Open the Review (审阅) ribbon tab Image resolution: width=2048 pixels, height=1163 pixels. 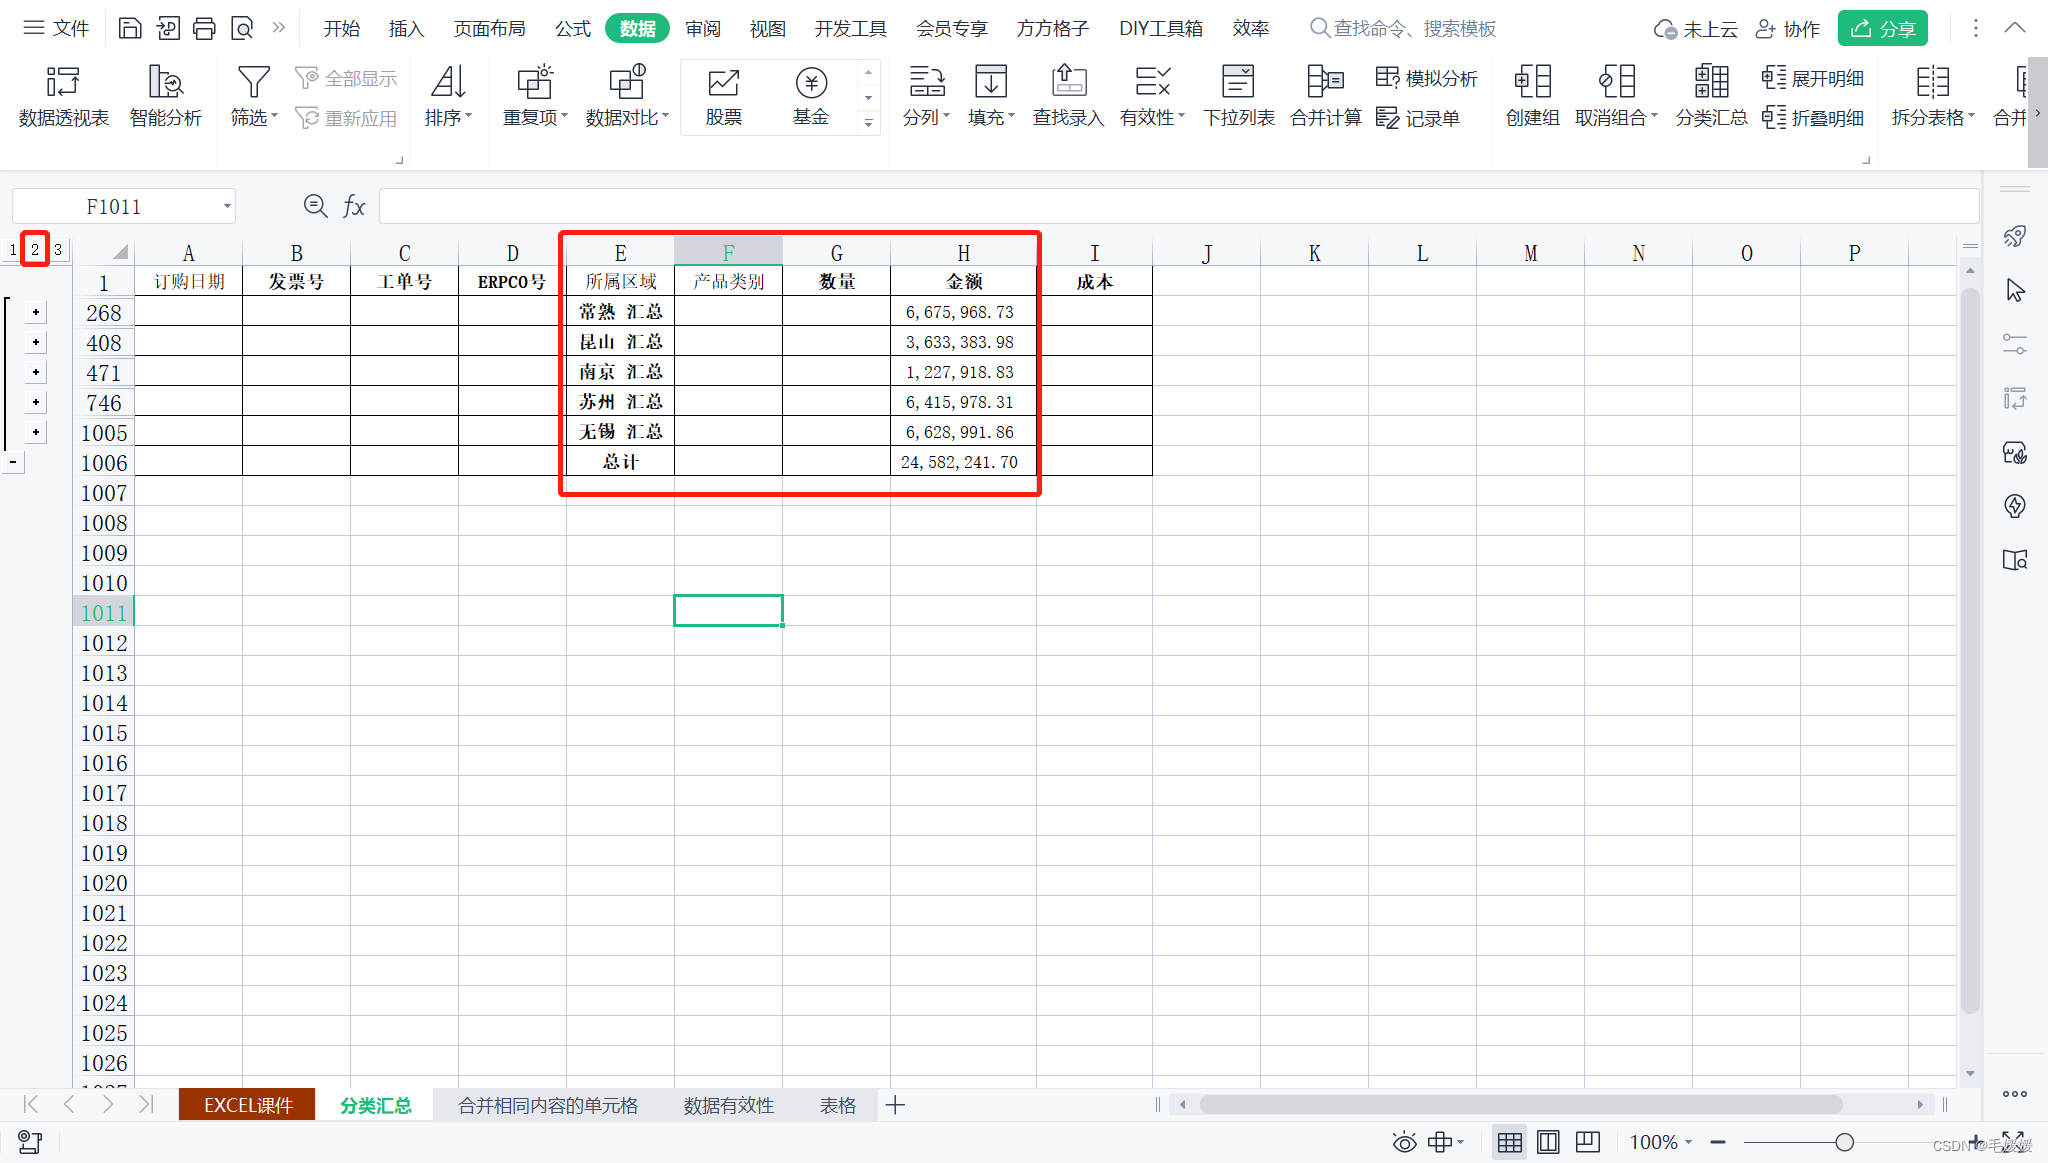click(702, 28)
